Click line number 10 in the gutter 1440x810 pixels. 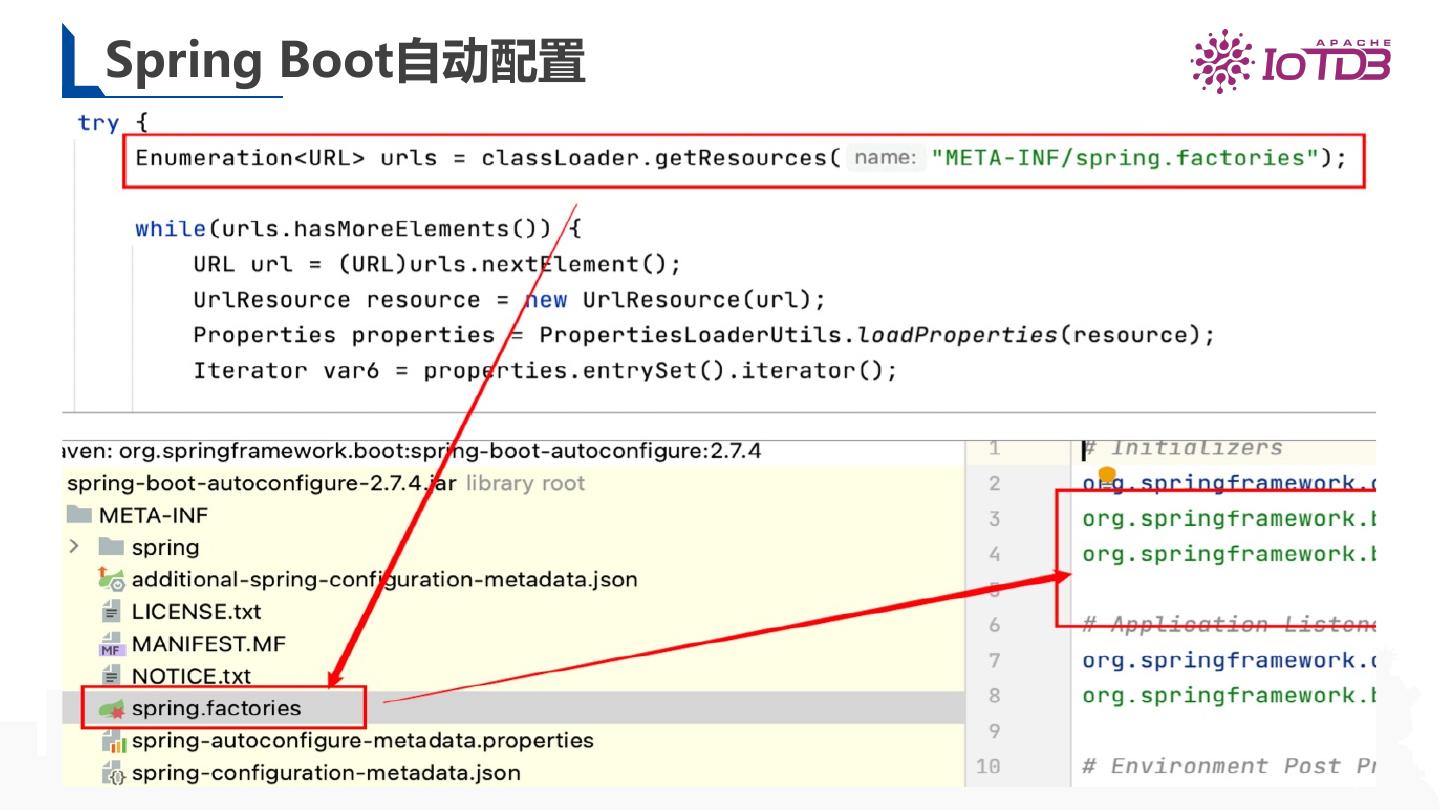(988, 766)
